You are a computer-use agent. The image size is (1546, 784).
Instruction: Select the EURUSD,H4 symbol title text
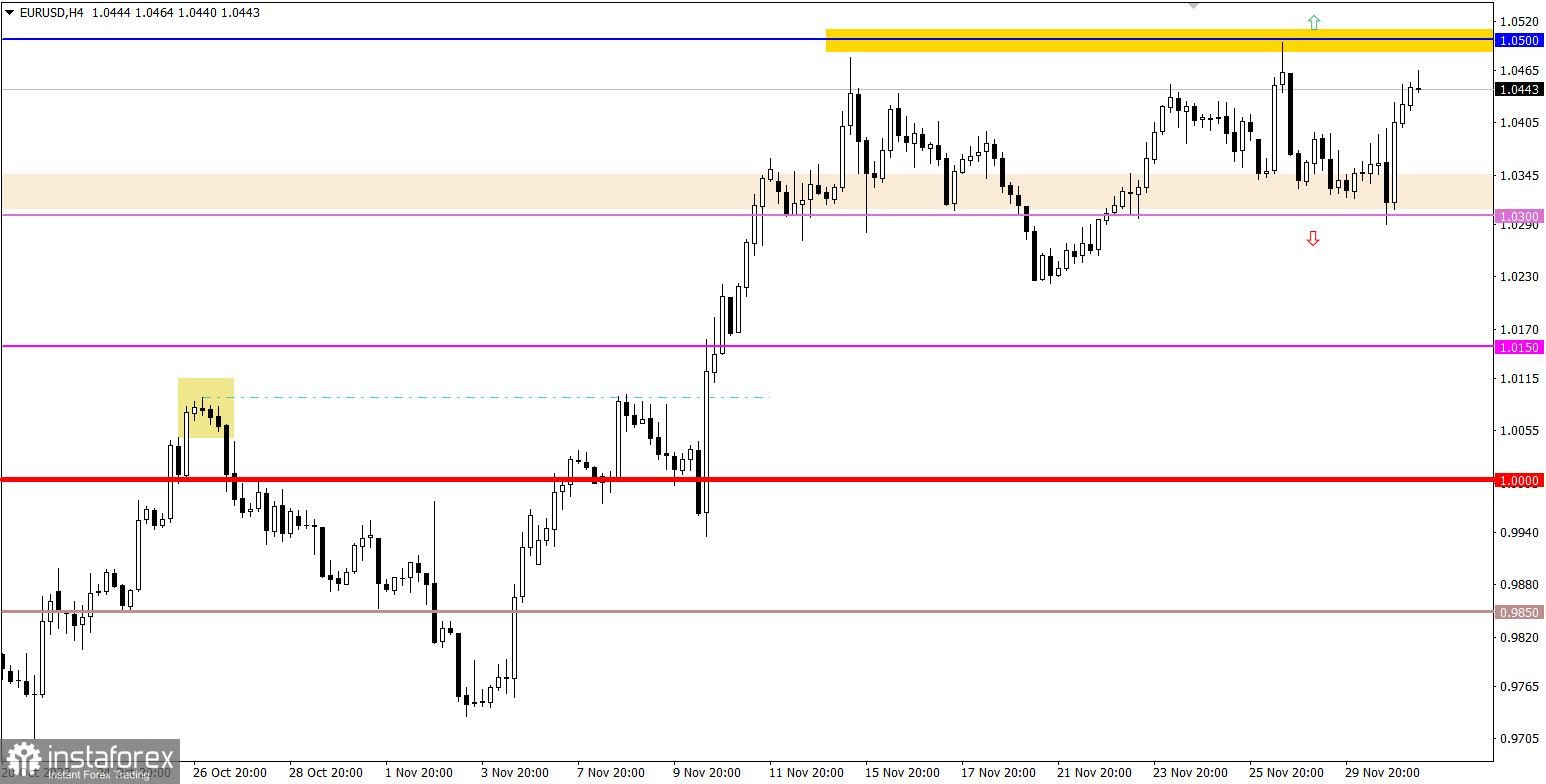(51, 13)
